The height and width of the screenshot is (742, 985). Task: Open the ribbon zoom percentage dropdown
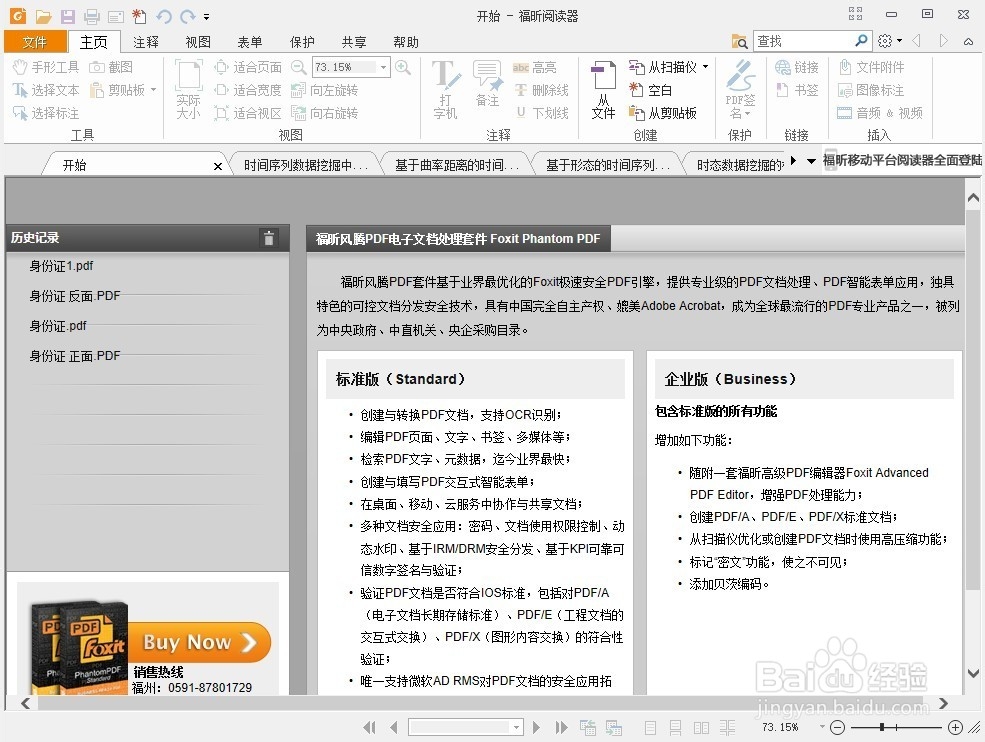point(383,67)
